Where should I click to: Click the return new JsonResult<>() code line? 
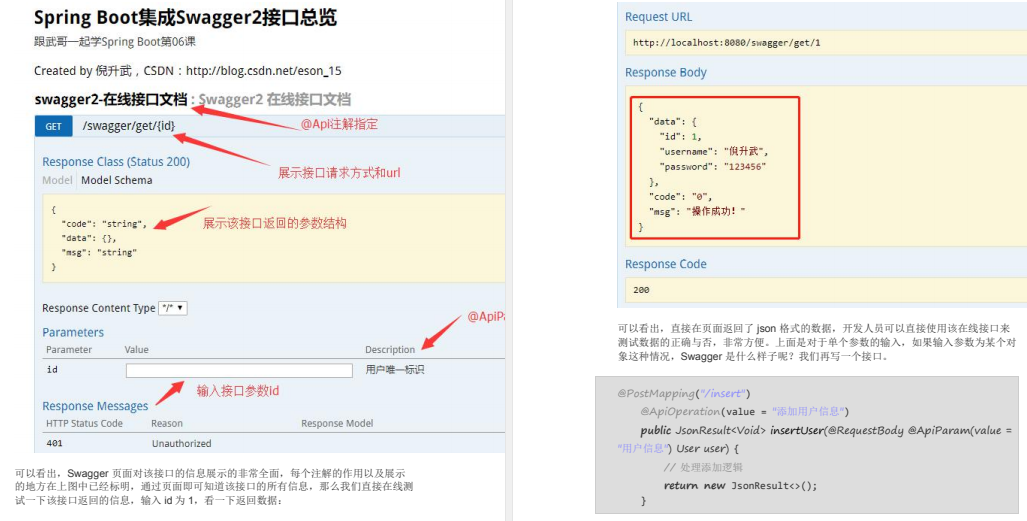740,486
